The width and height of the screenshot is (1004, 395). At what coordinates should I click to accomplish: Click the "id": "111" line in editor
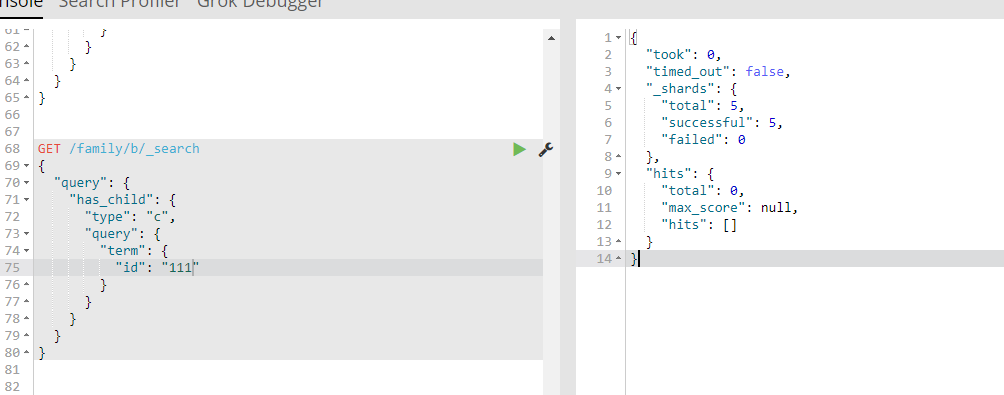click(288, 268)
